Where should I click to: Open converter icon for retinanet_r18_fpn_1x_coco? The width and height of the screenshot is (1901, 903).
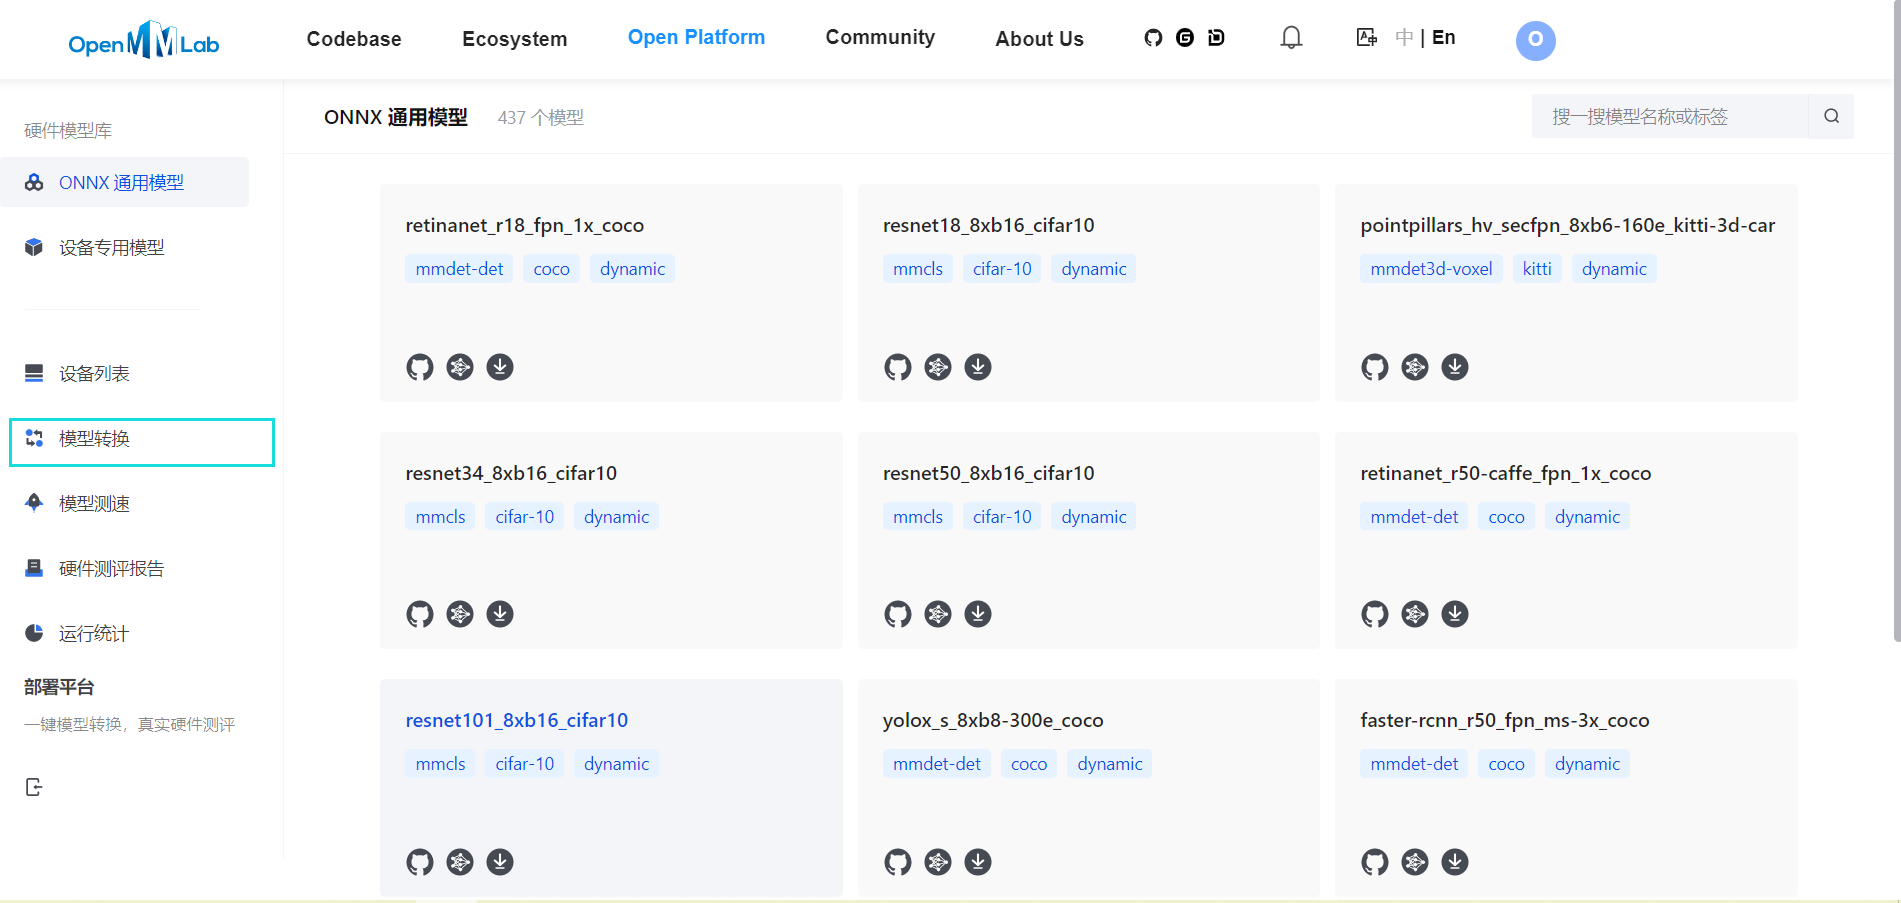(x=460, y=367)
